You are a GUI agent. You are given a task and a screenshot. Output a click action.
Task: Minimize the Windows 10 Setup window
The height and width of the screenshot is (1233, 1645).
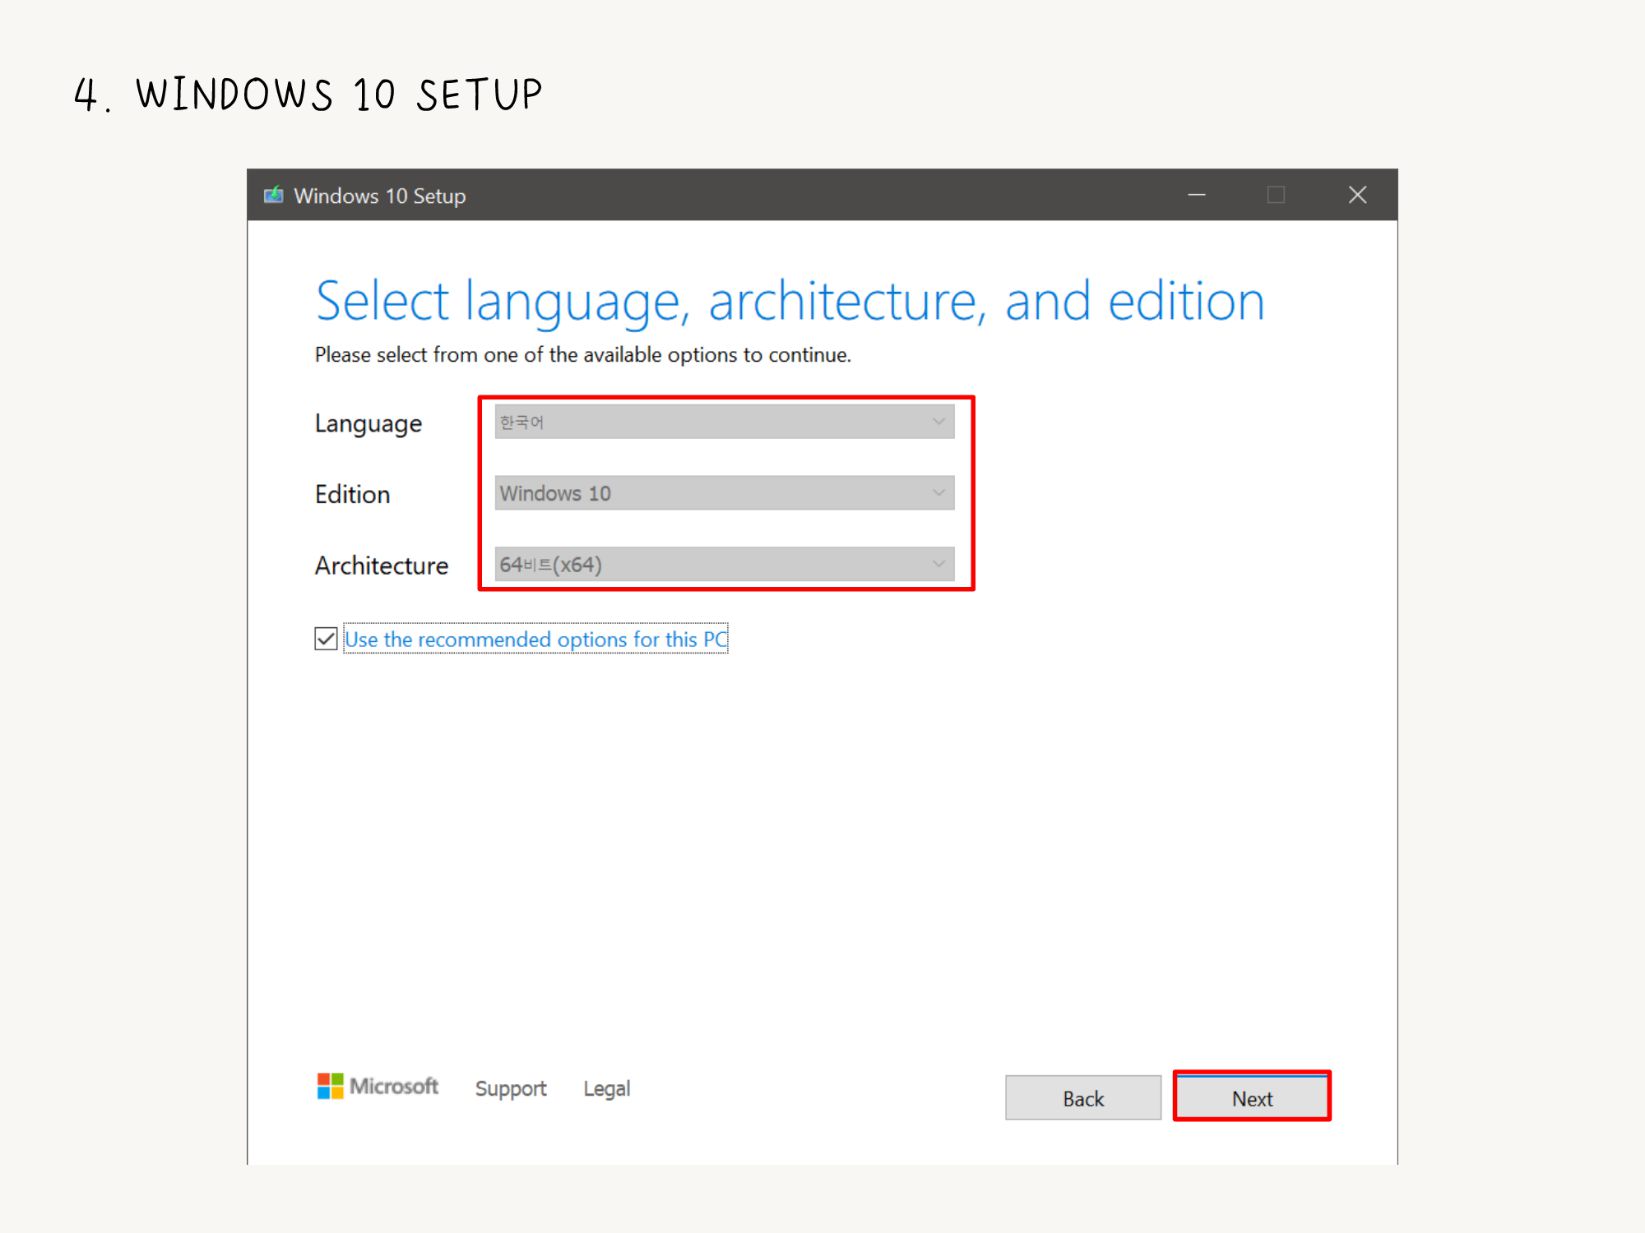pos(1196,195)
